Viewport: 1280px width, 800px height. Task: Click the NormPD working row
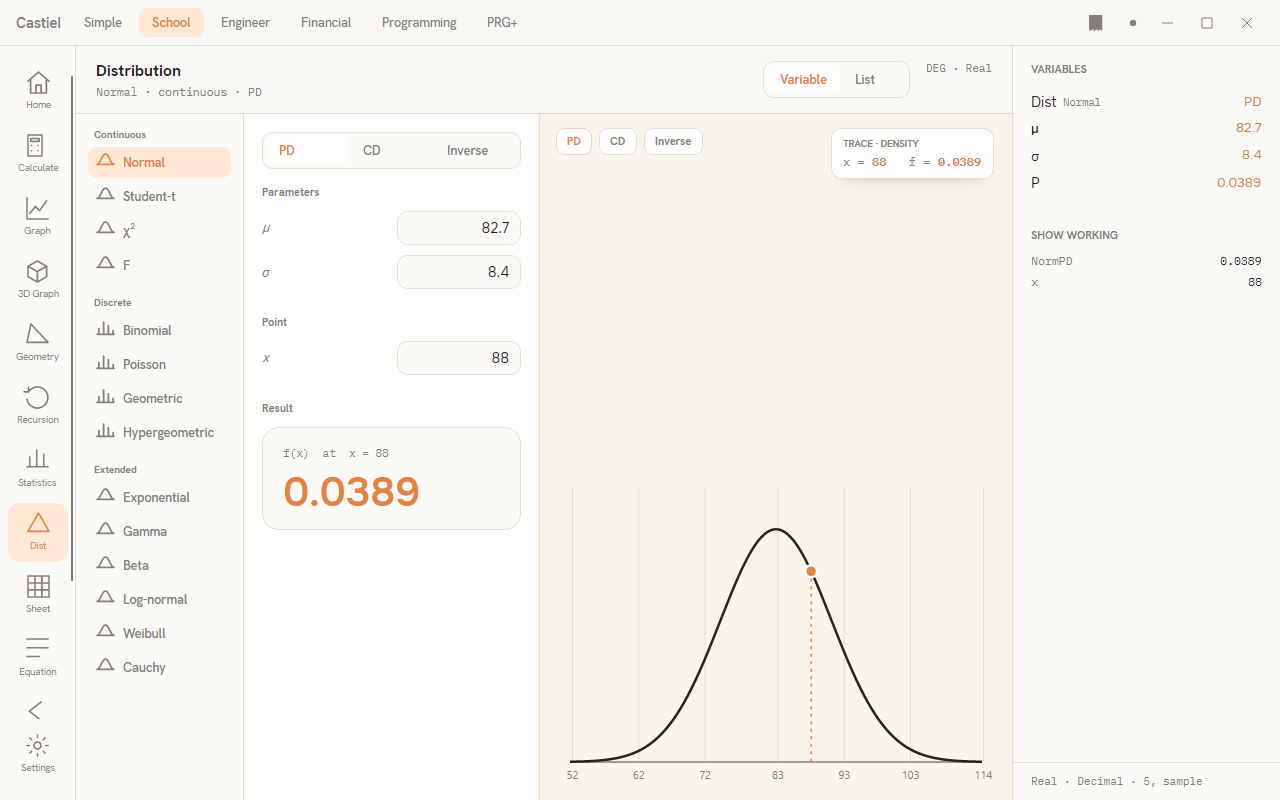1146,261
